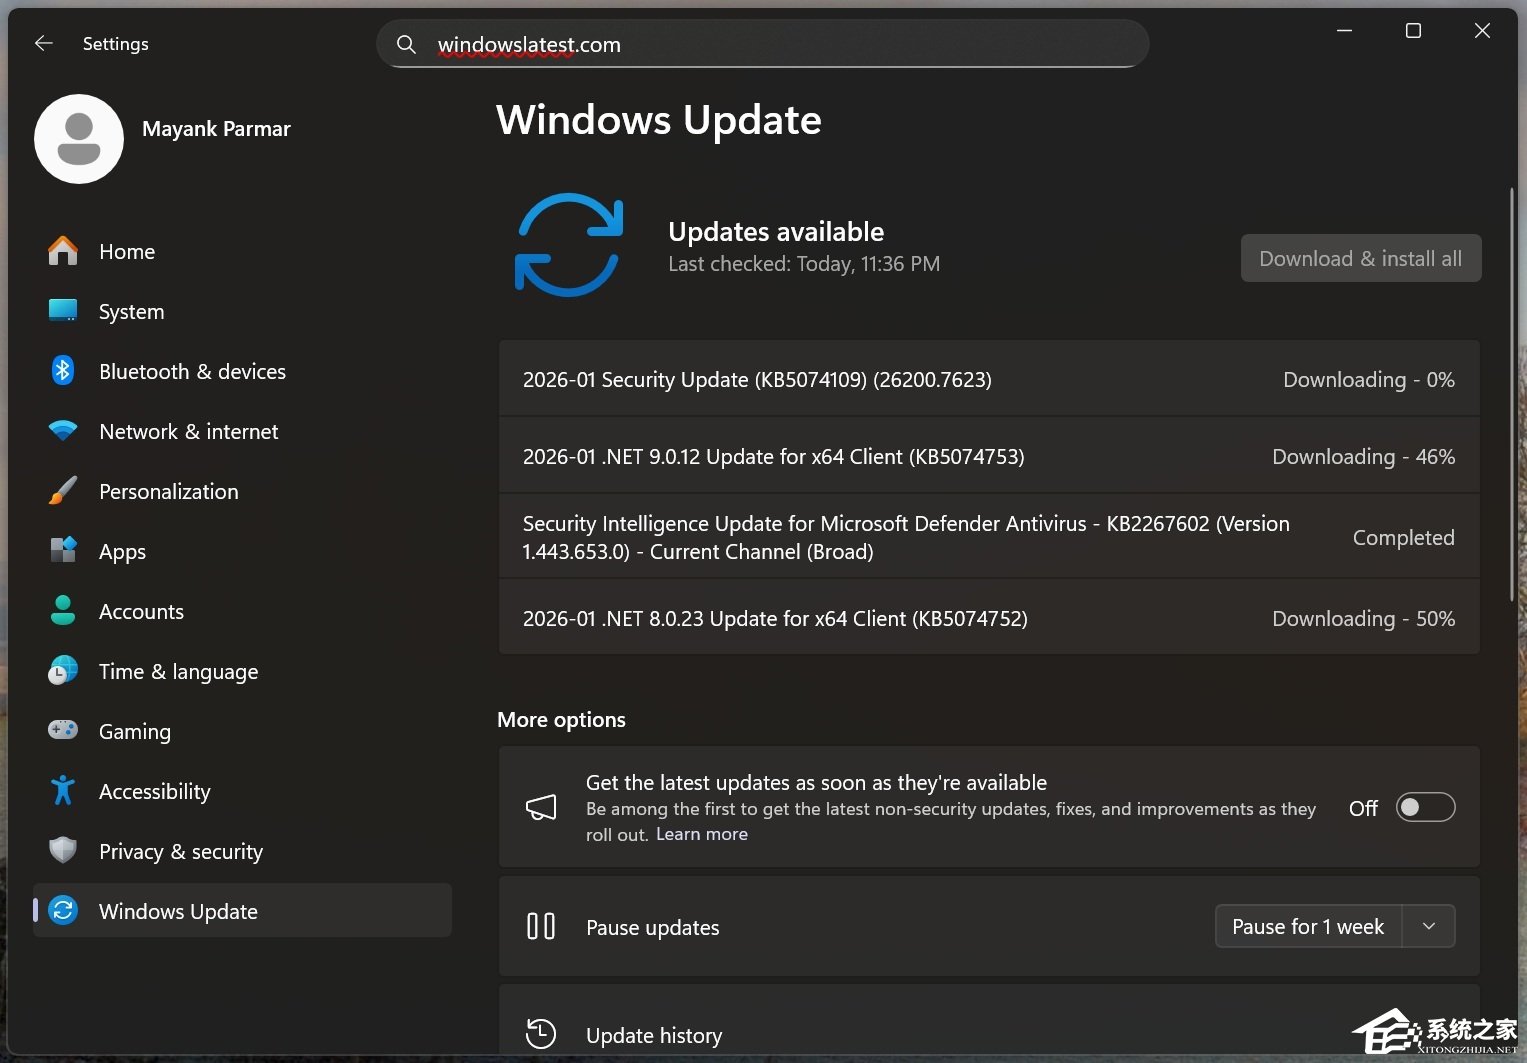1527x1063 pixels.
Task: Click the 'Downloading - 50%' status
Action: point(1363,618)
